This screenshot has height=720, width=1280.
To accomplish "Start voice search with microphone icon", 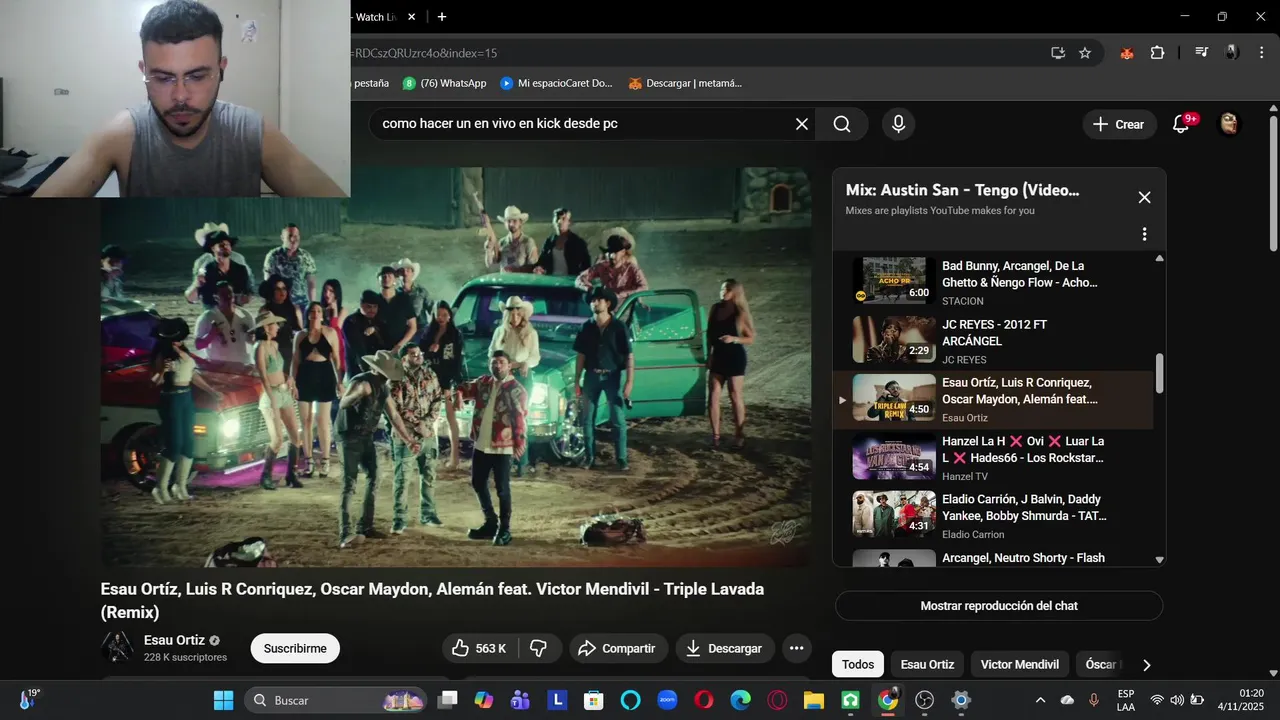I will click(898, 124).
